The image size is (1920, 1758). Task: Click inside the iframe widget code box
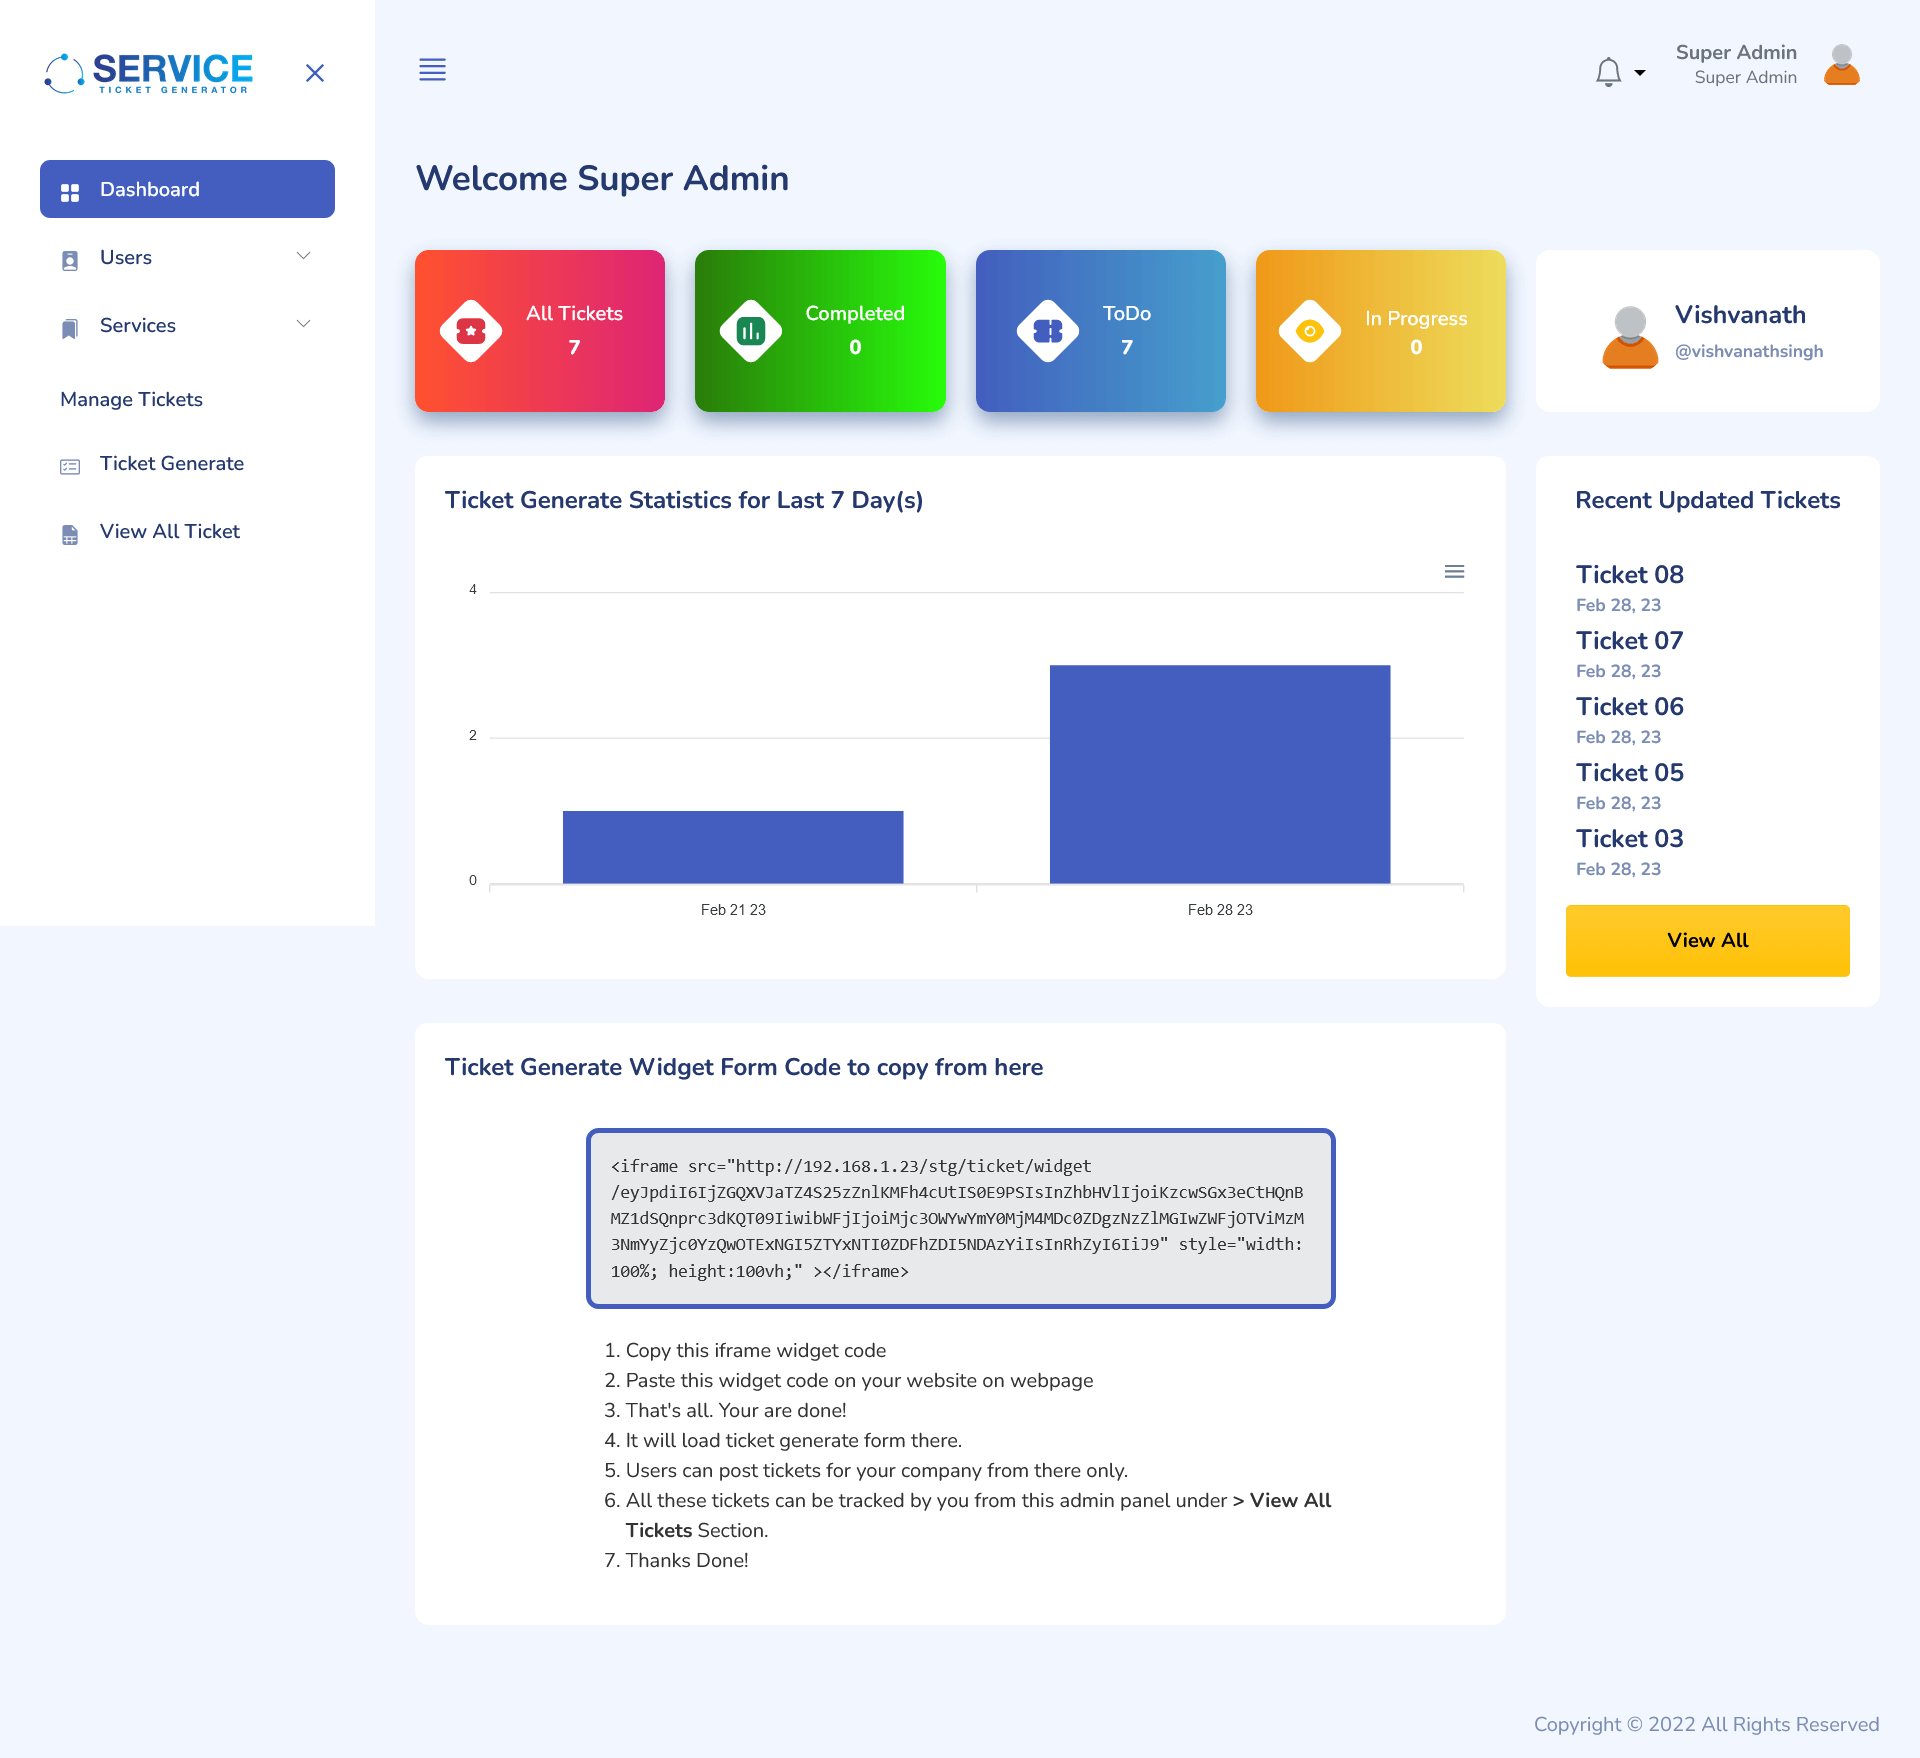click(x=961, y=1218)
